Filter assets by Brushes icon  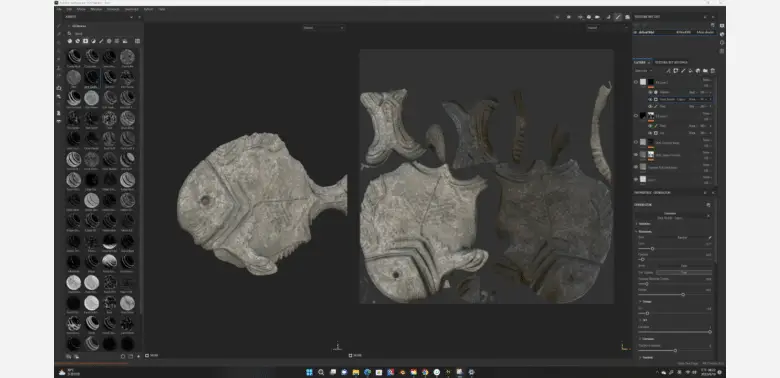coord(101,41)
